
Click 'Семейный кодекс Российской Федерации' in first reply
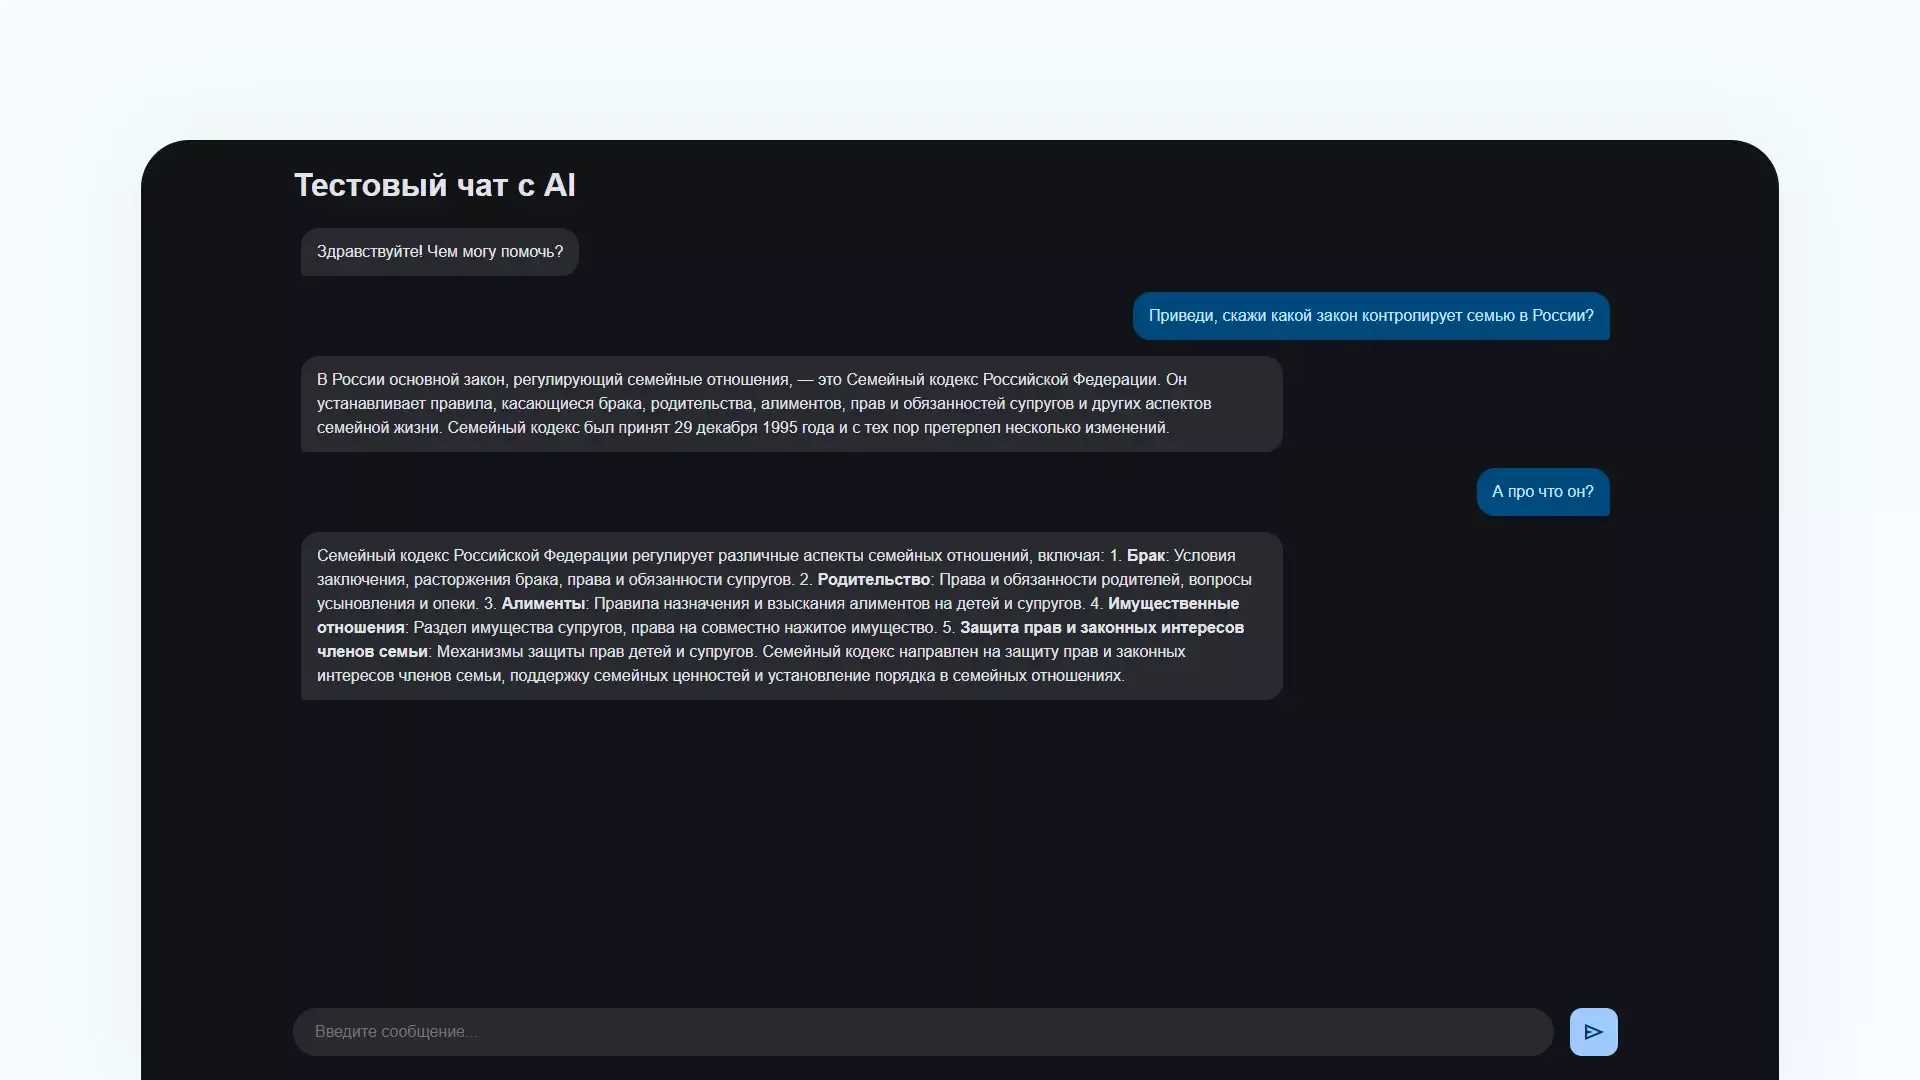tap(1001, 380)
